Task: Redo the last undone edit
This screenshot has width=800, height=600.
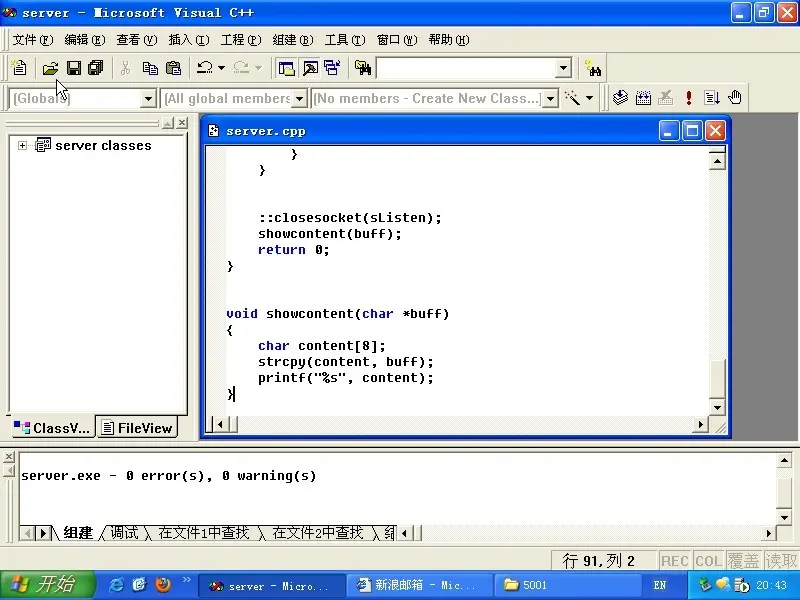Action: pyautogui.click(x=241, y=68)
